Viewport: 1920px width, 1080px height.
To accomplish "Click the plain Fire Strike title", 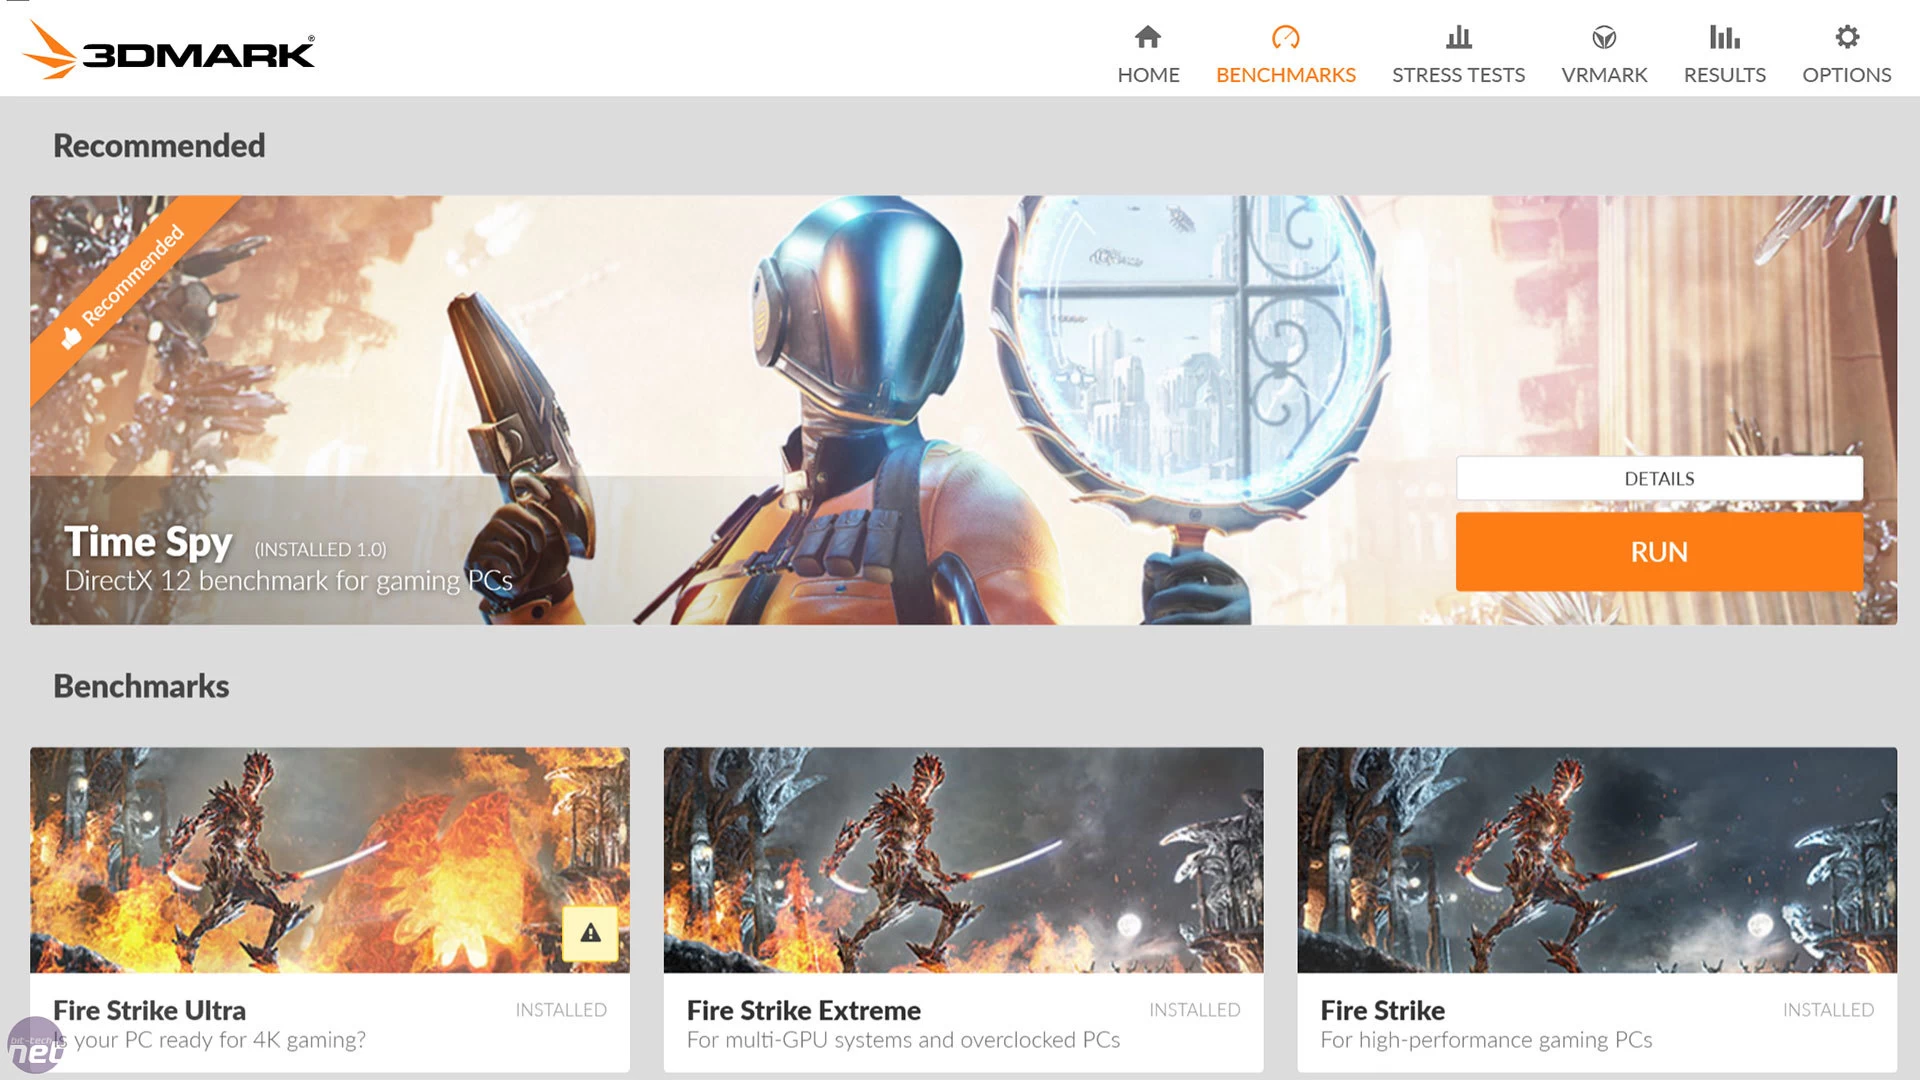I will click(1383, 1010).
